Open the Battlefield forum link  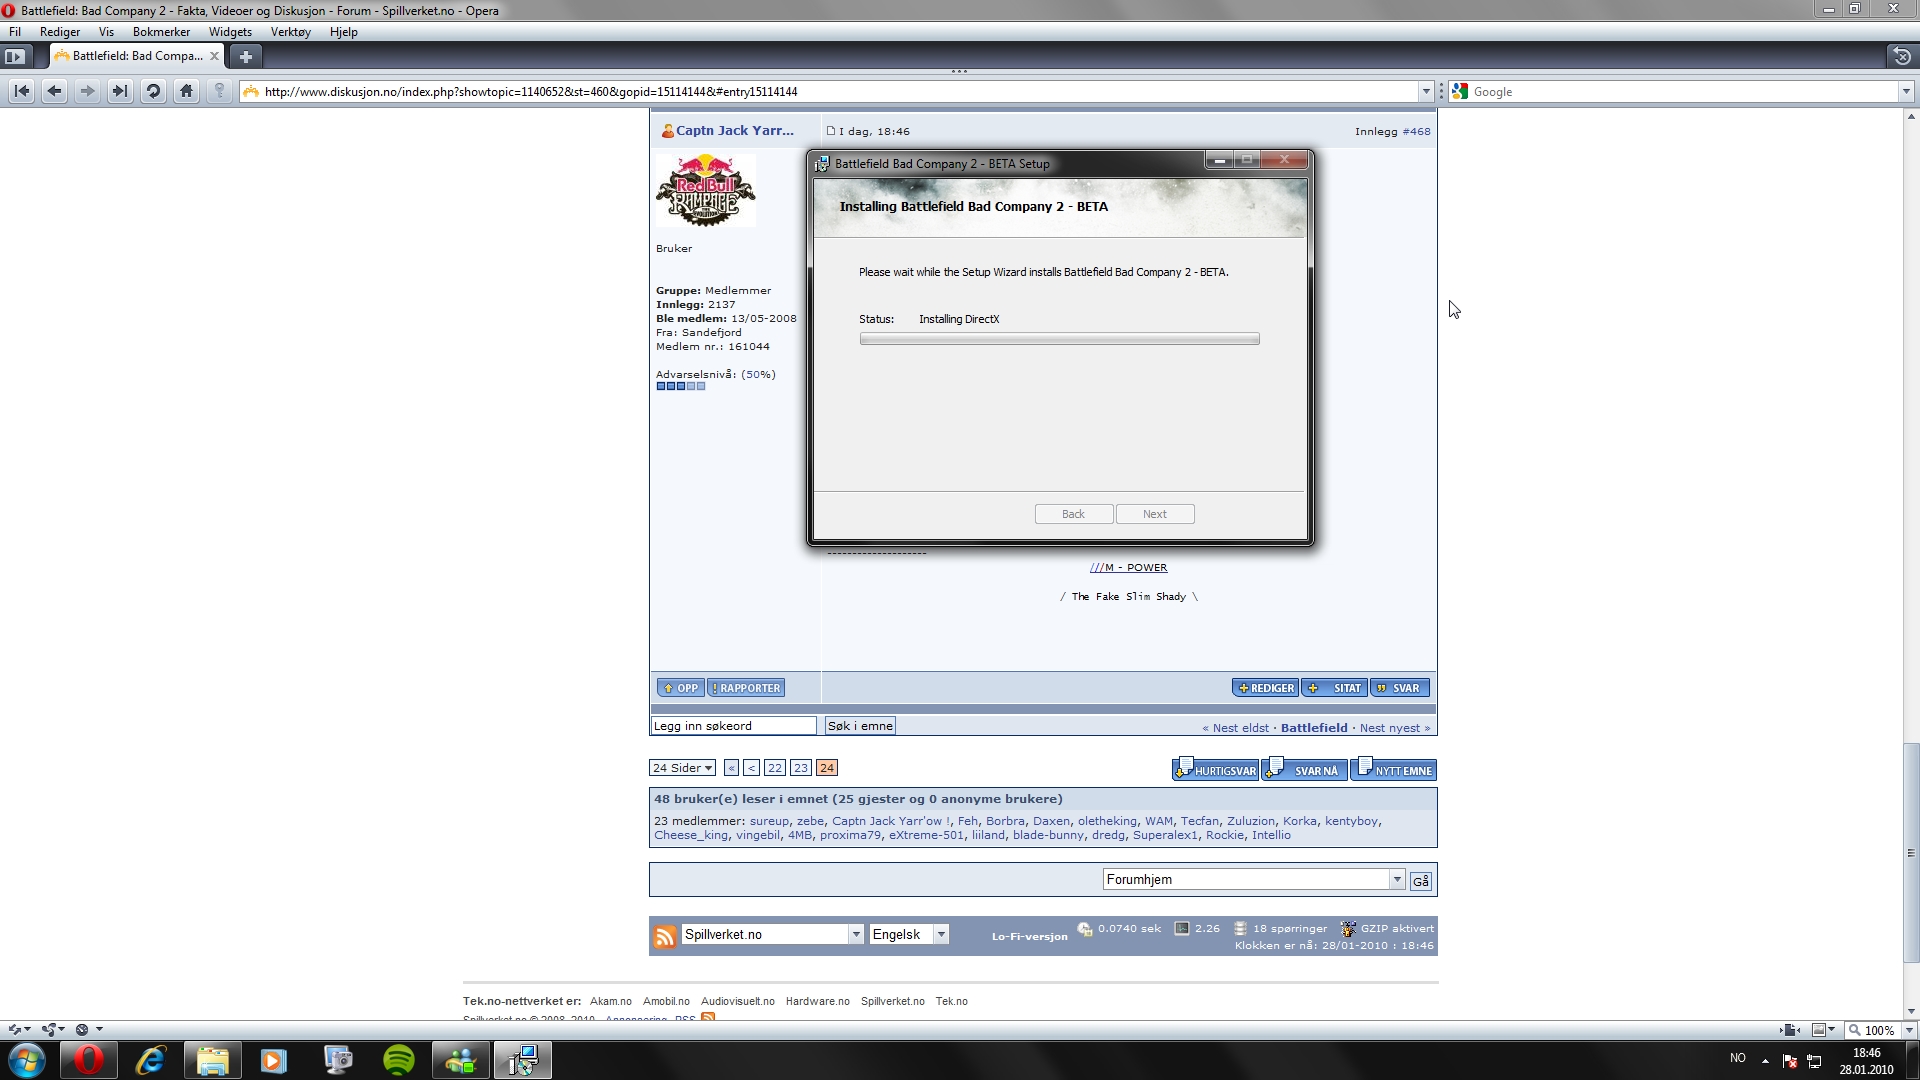[1314, 728]
